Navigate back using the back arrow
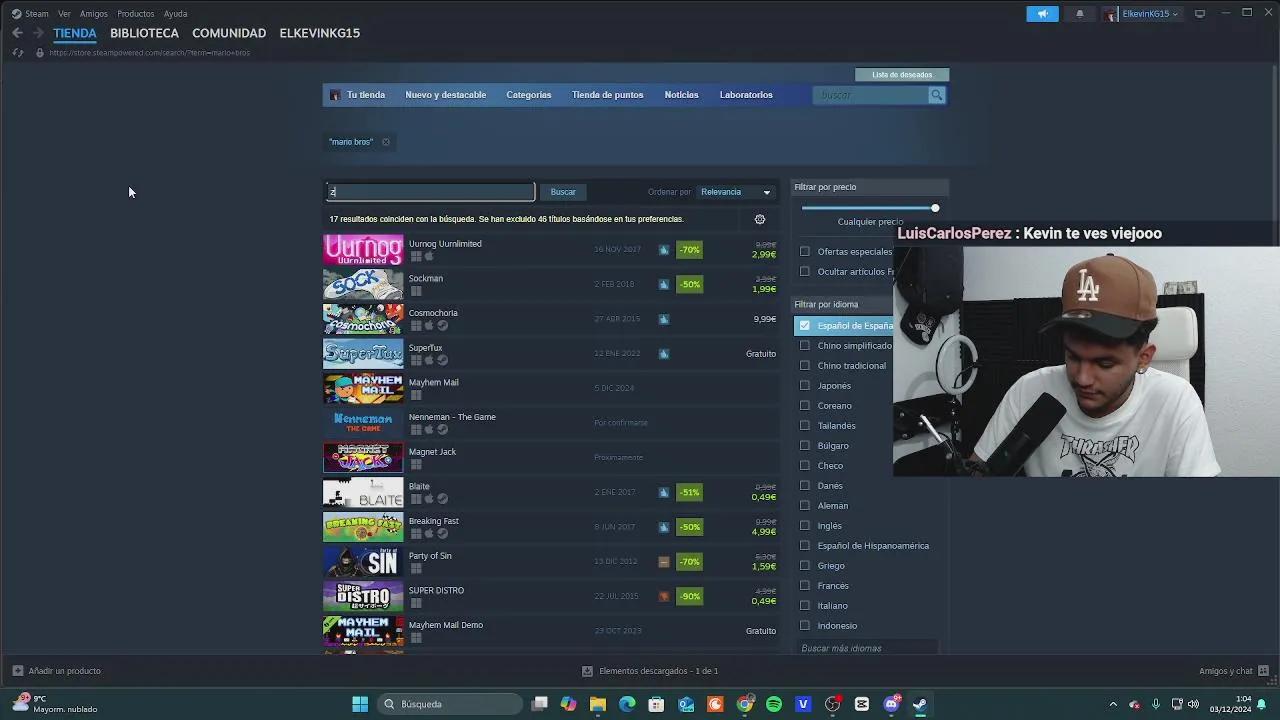The height and width of the screenshot is (720, 1280). tap(16, 32)
